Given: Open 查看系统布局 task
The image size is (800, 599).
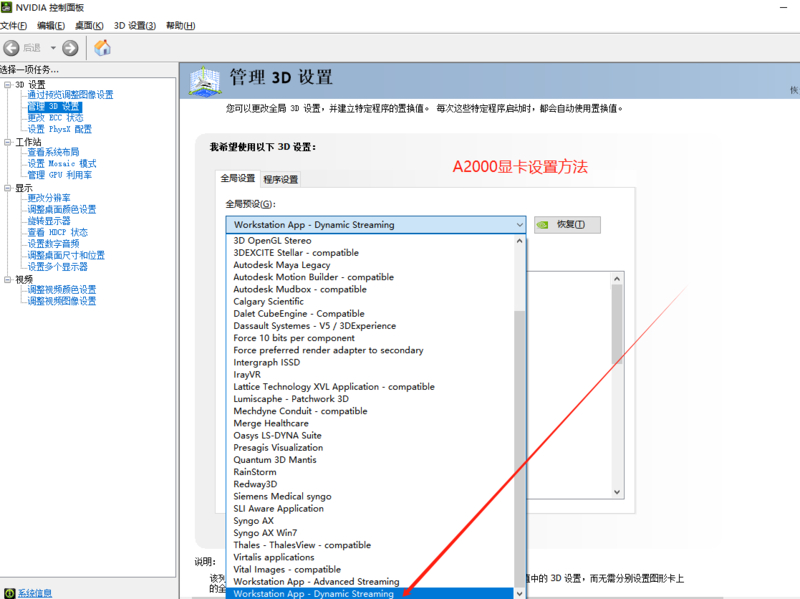Looking at the screenshot, I should (54, 152).
